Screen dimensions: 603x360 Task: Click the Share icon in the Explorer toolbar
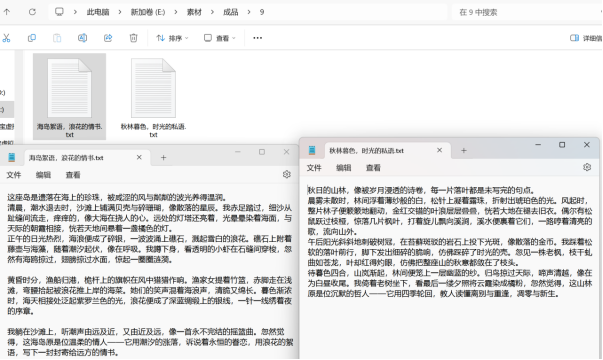108,38
